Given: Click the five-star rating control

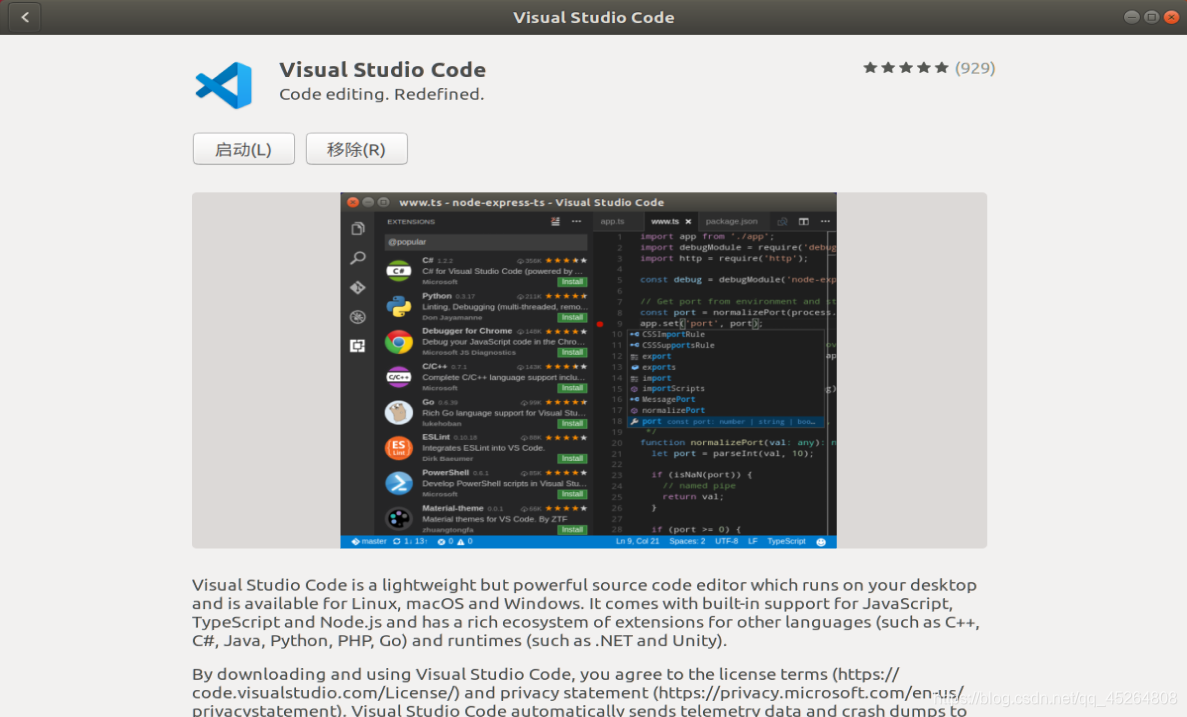Looking at the screenshot, I should pyautogui.click(x=905, y=67).
